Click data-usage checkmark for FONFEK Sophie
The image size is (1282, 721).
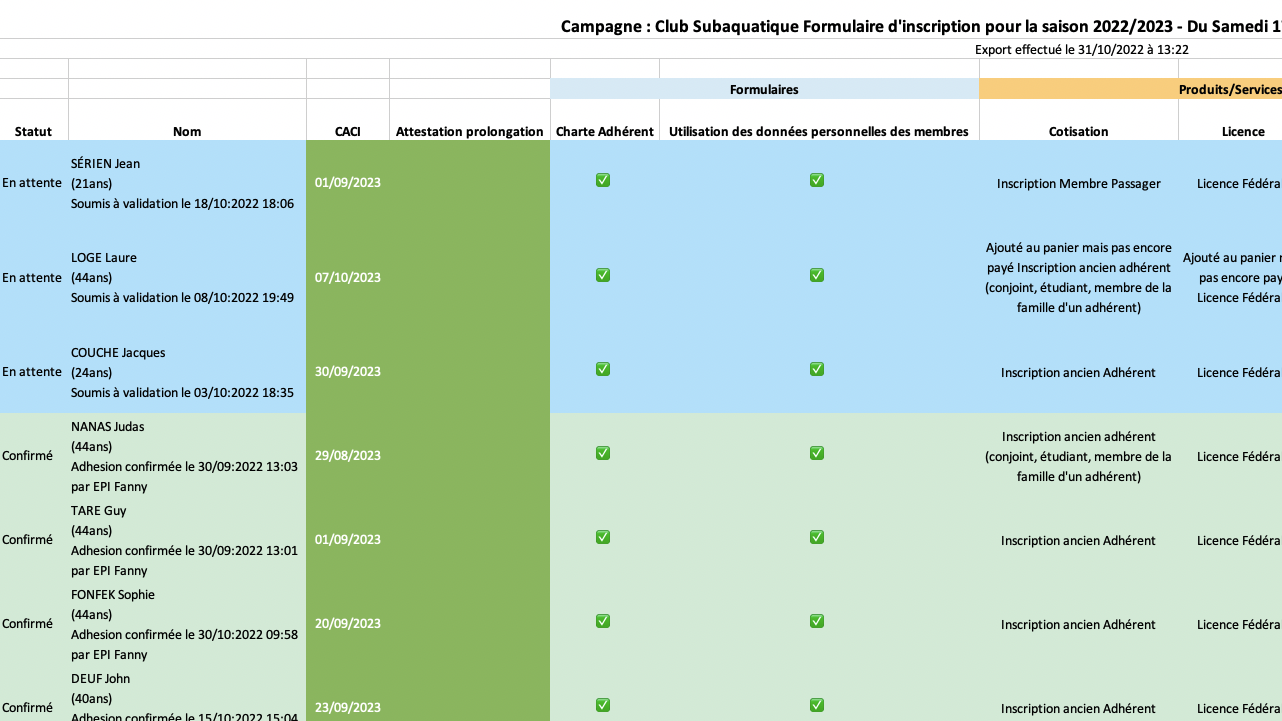[x=817, y=621]
